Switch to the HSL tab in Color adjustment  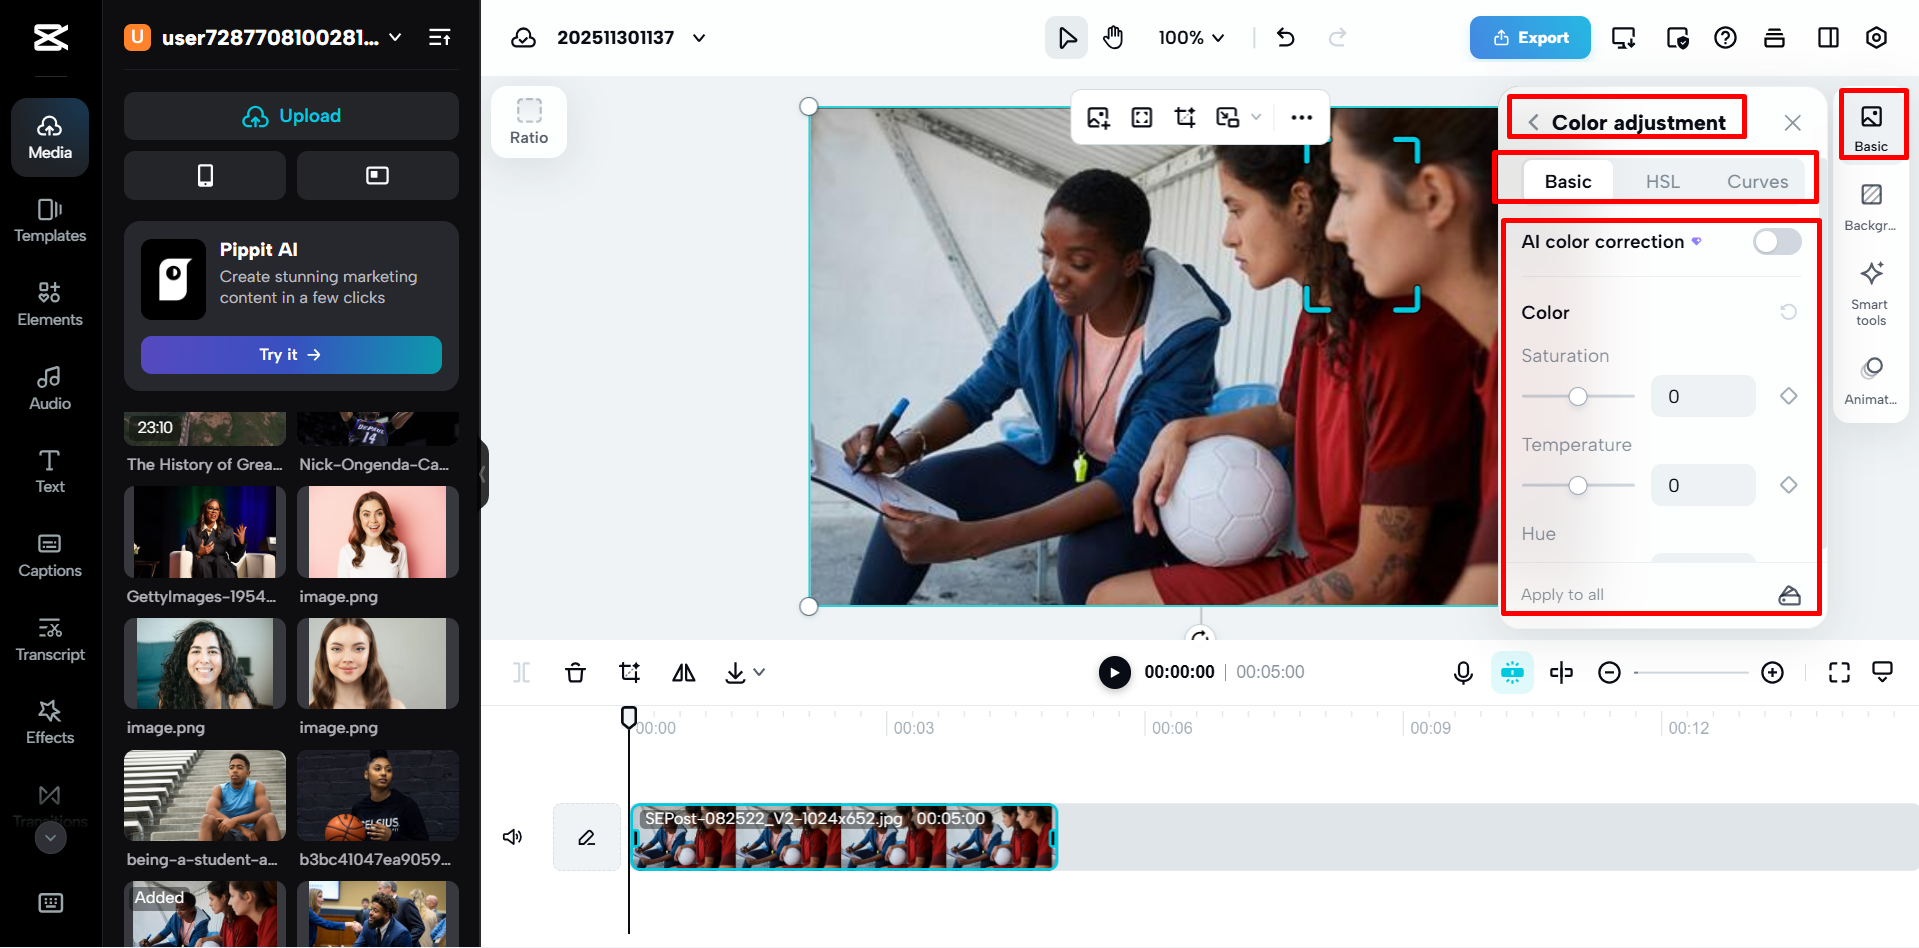coord(1662,181)
